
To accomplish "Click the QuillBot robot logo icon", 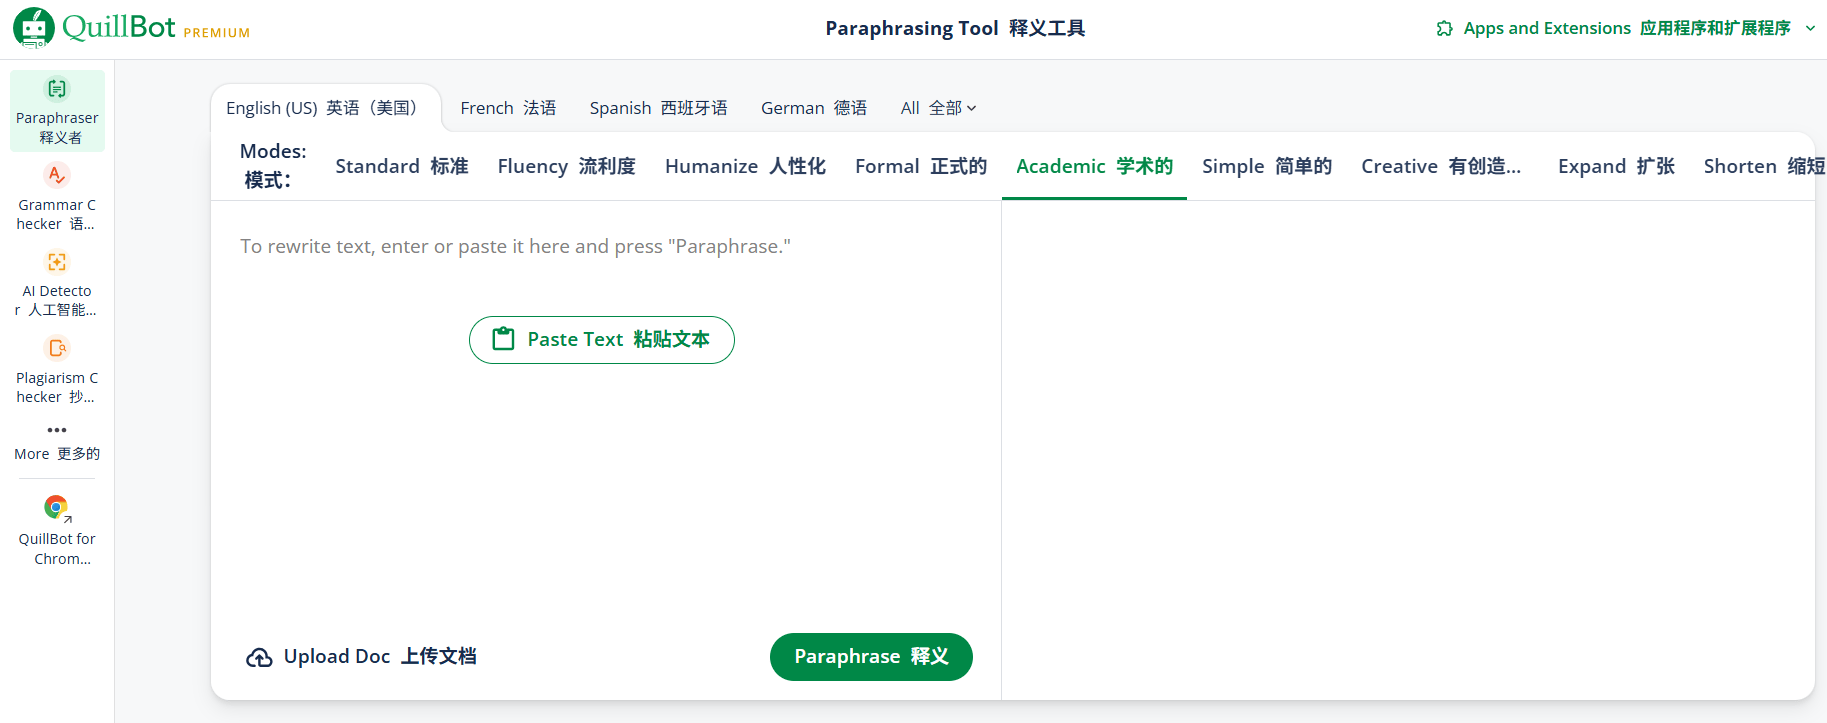I will pos(34,28).
